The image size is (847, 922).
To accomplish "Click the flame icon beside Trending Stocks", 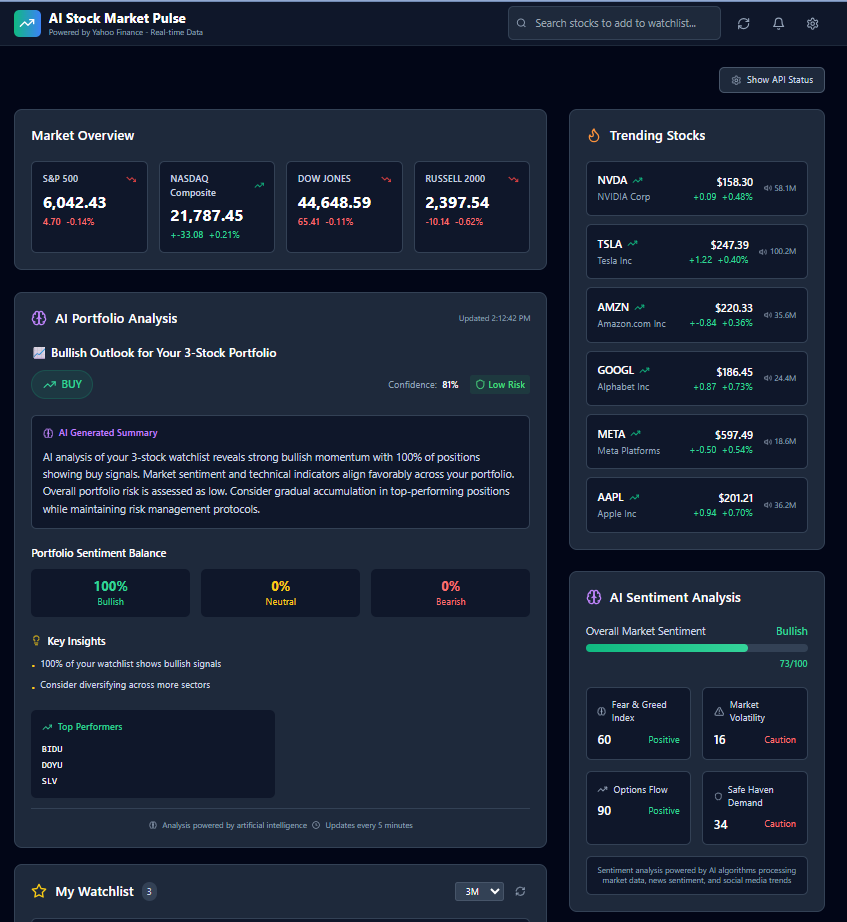I will (594, 136).
